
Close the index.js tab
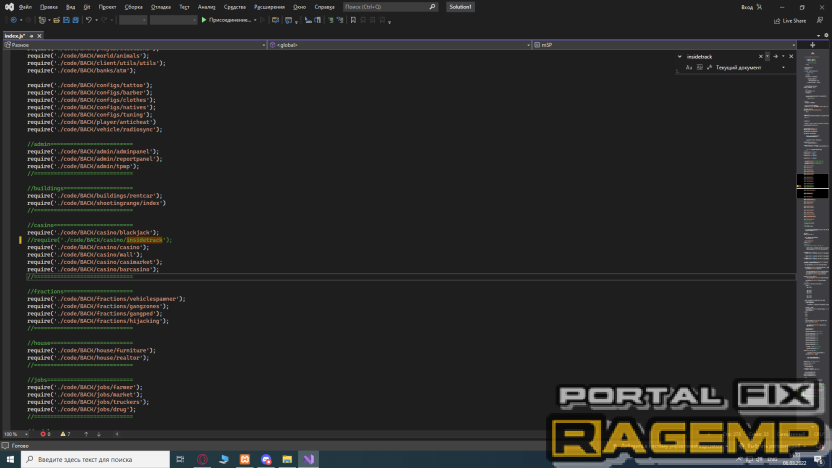click(x=39, y=36)
